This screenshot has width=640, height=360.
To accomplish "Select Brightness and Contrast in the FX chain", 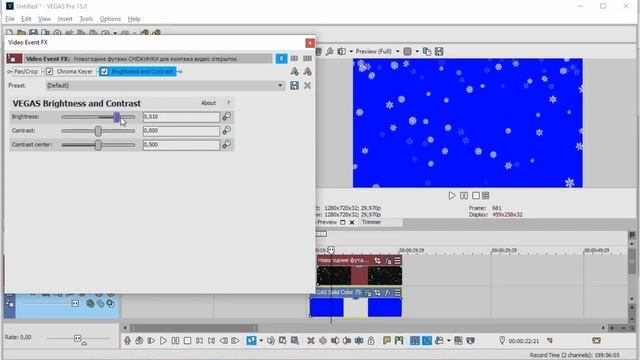I will click(x=142, y=71).
